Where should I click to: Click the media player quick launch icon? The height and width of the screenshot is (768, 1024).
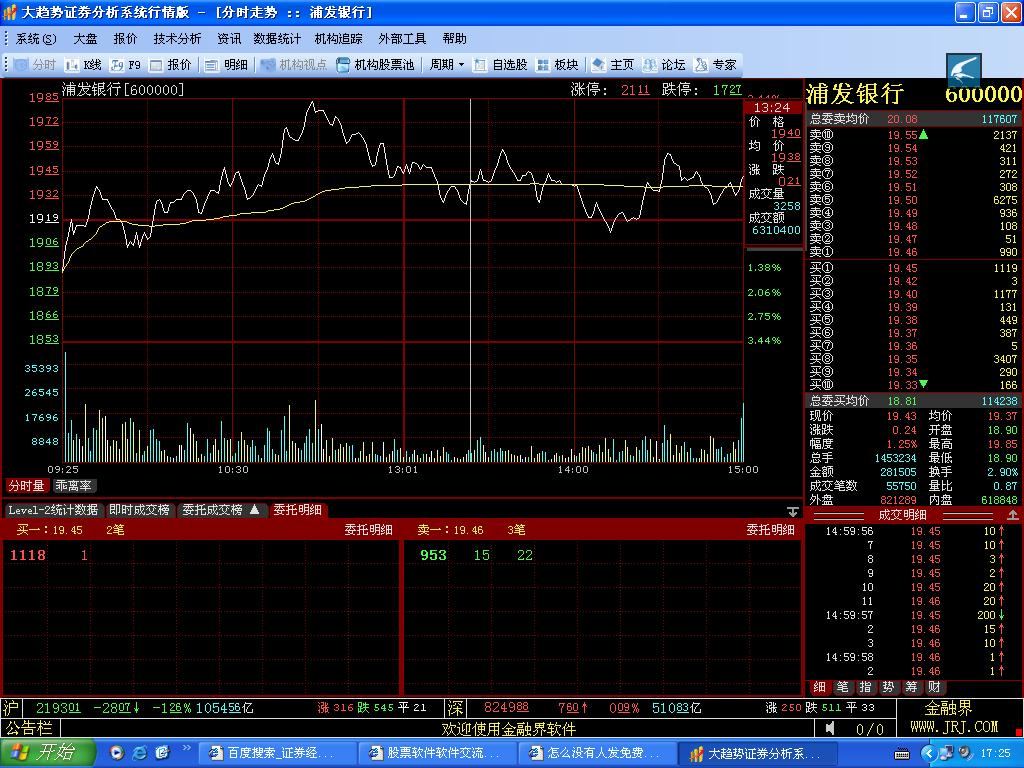coord(117,753)
